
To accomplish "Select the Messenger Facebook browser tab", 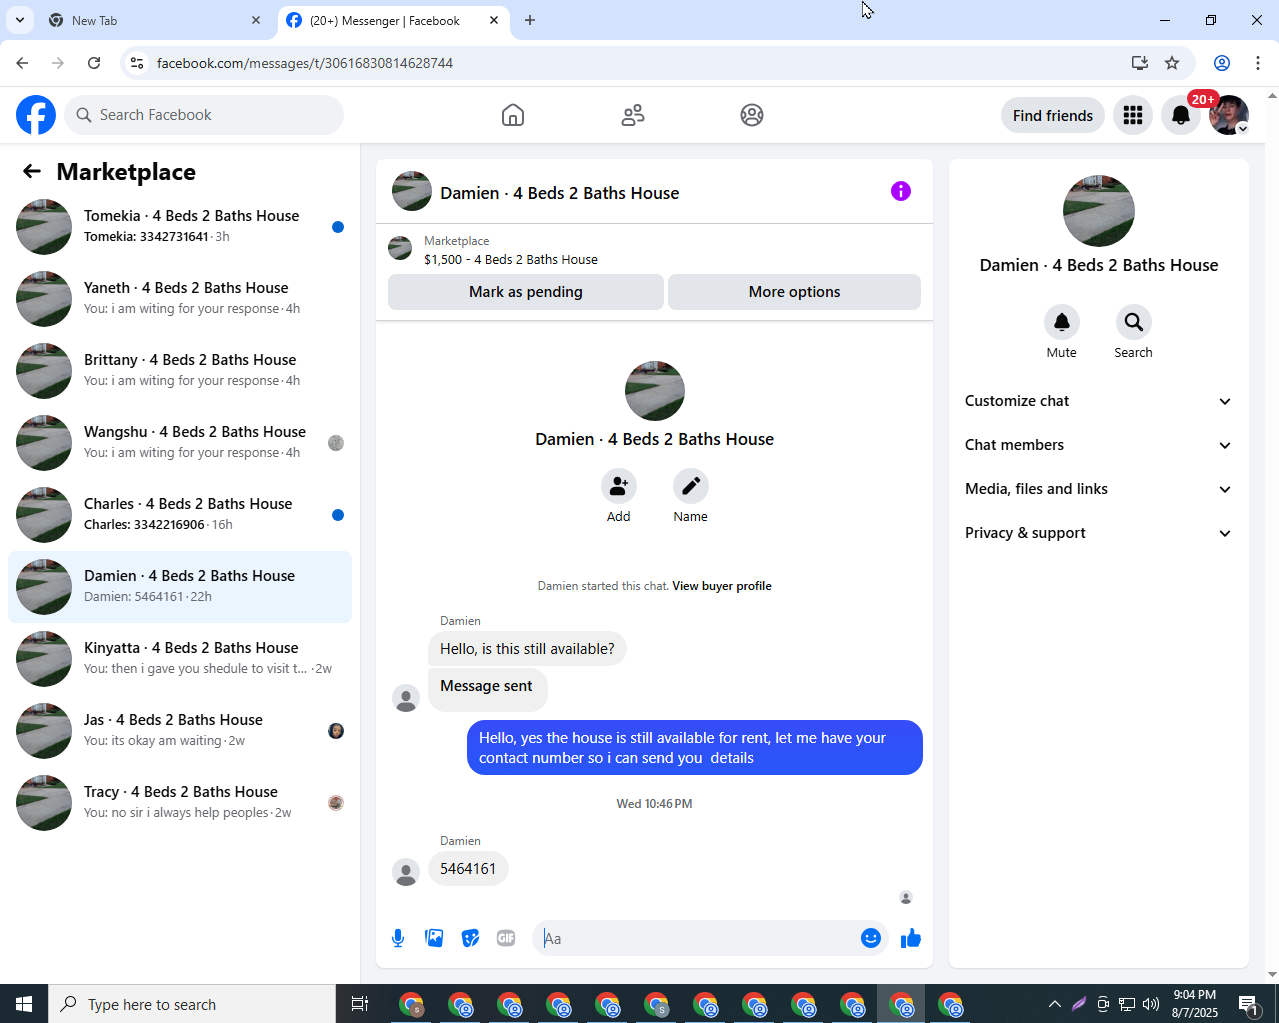I will click(x=392, y=20).
